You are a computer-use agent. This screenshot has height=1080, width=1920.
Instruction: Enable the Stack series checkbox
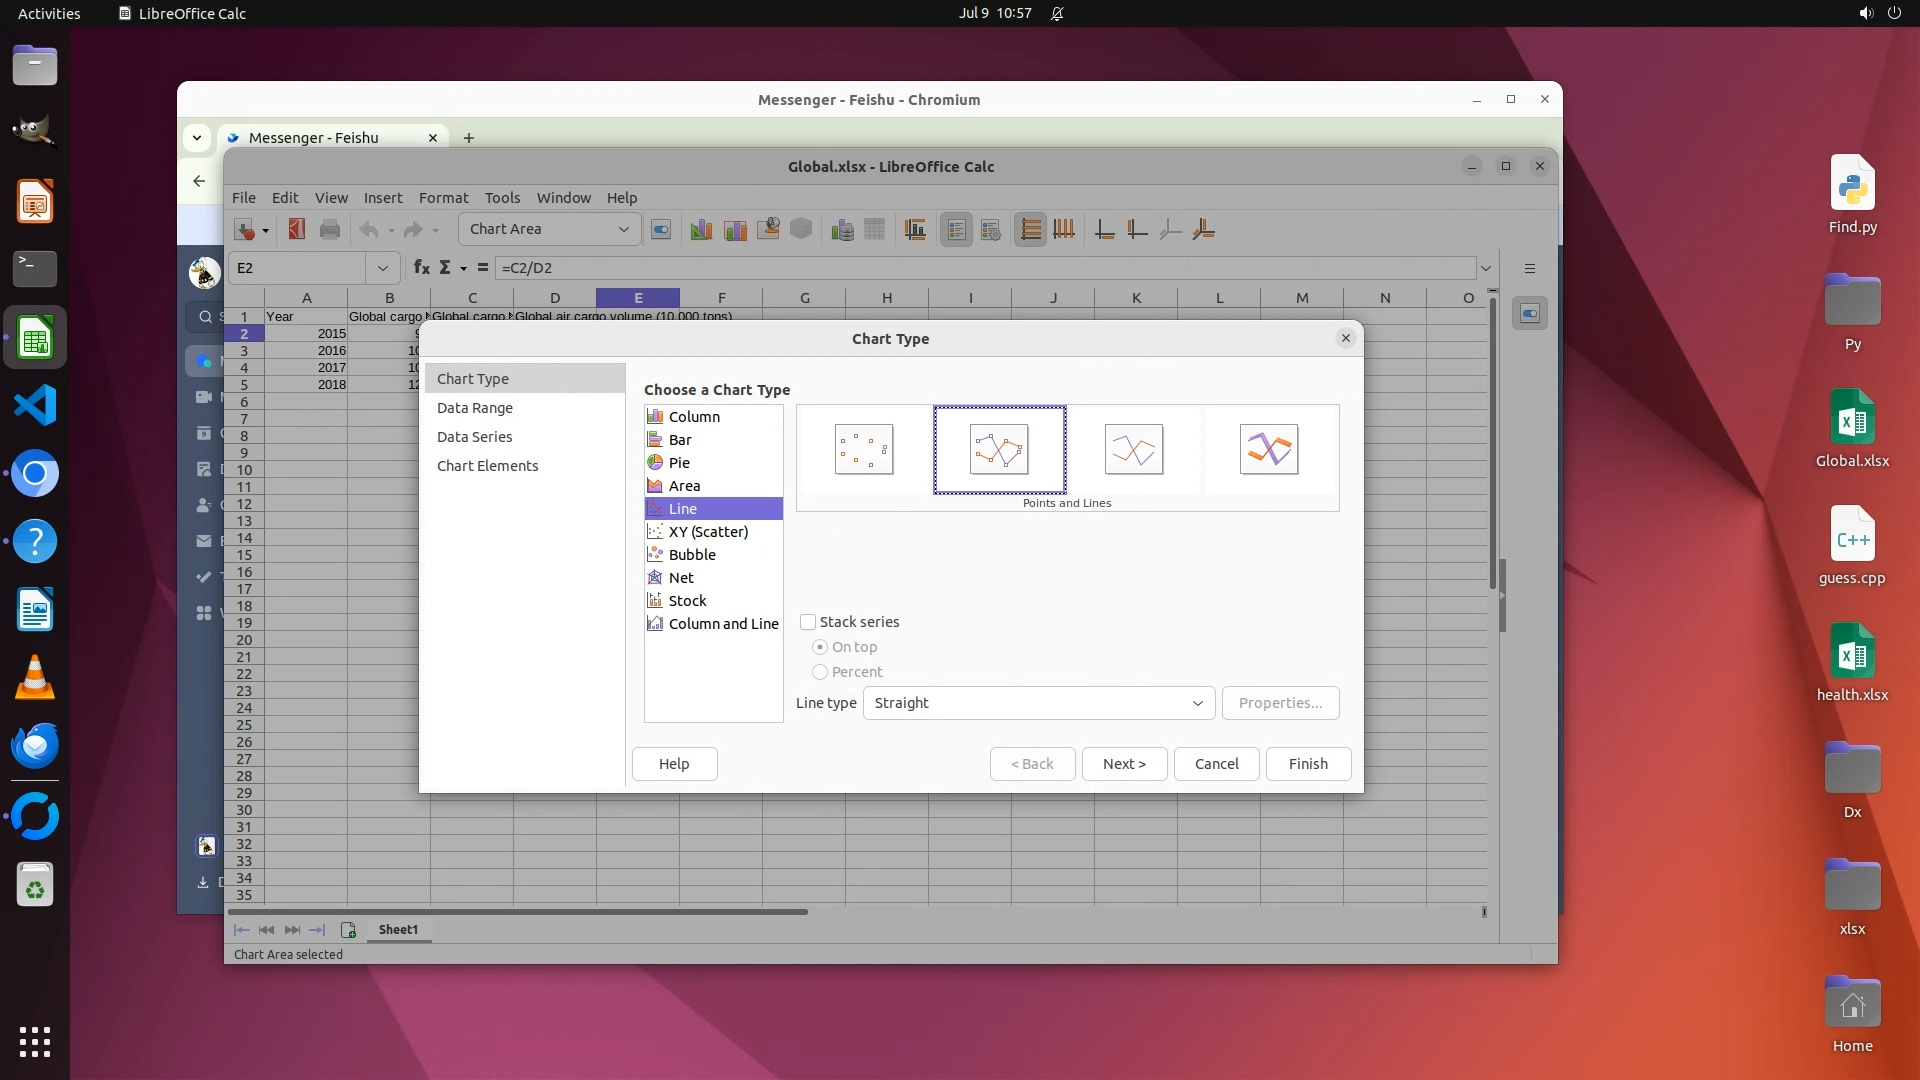click(808, 622)
